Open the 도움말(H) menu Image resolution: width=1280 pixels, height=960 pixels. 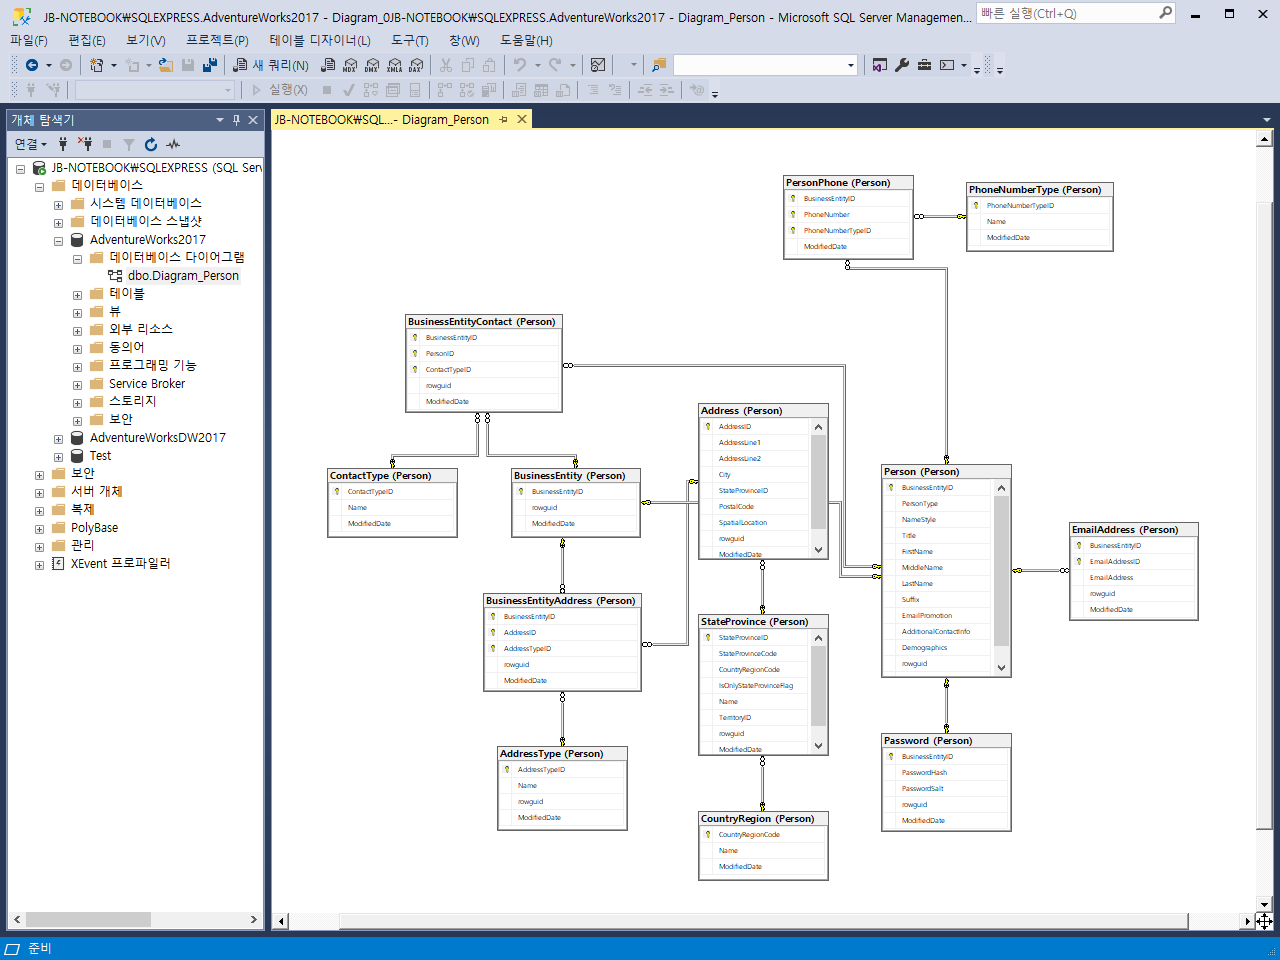coord(526,40)
